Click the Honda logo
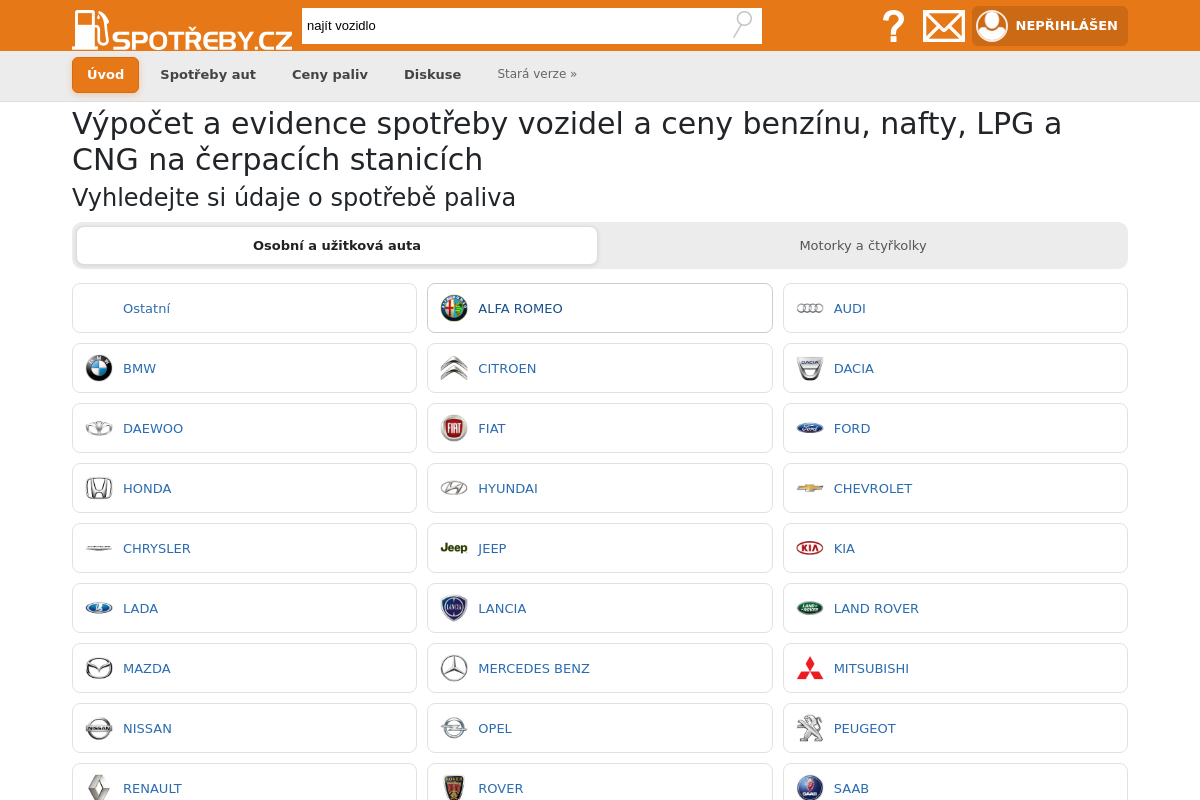1200x800 pixels. click(x=99, y=488)
